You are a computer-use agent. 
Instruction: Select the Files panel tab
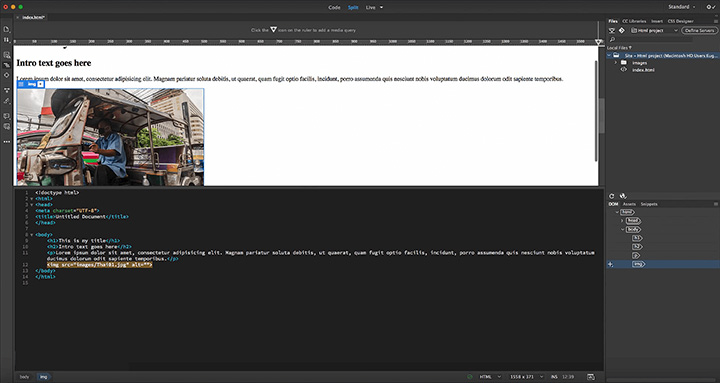point(613,21)
